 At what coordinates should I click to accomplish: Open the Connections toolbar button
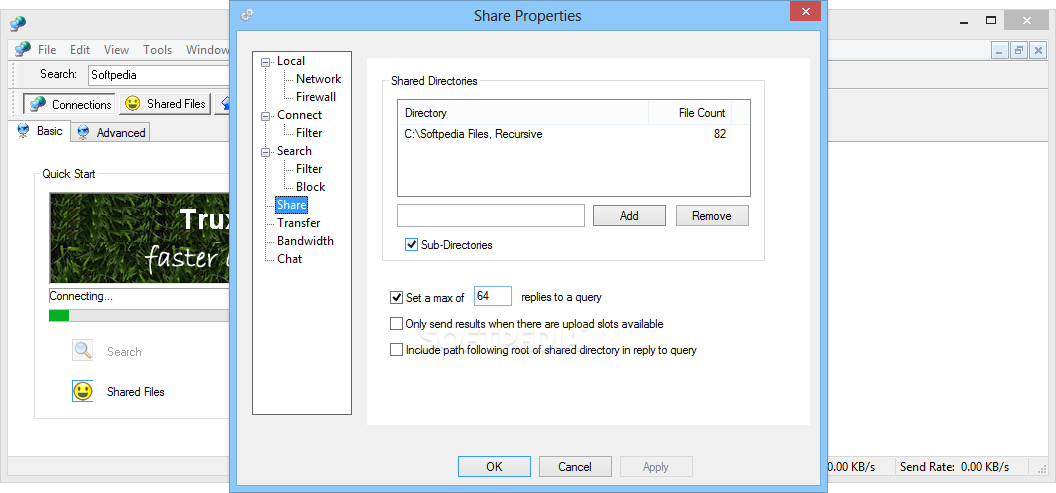pos(71,104)
